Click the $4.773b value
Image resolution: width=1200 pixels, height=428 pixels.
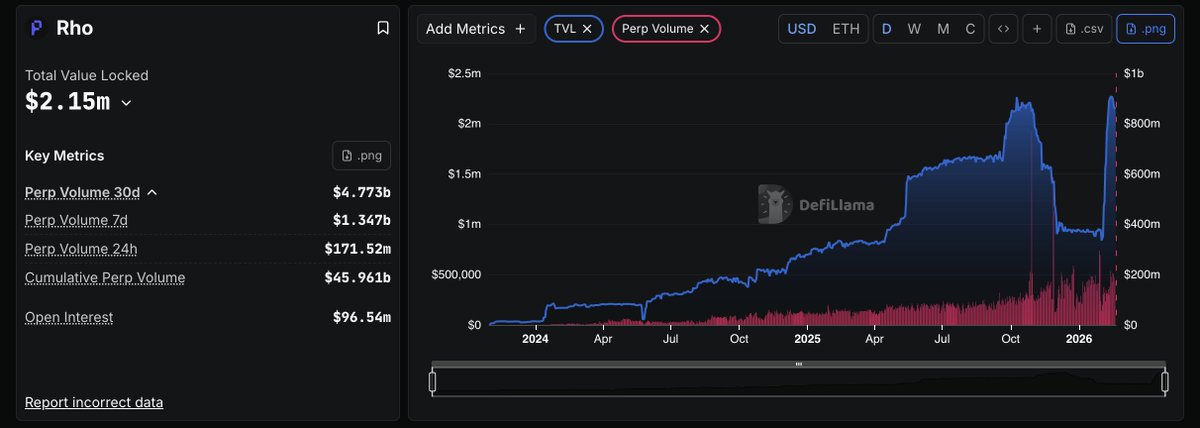click(362, 192)
